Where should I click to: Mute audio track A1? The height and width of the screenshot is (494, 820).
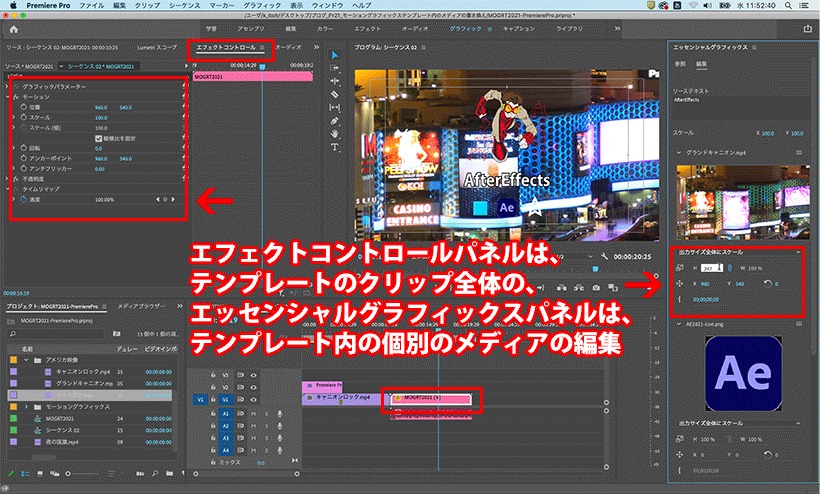(x=254, y=413)
